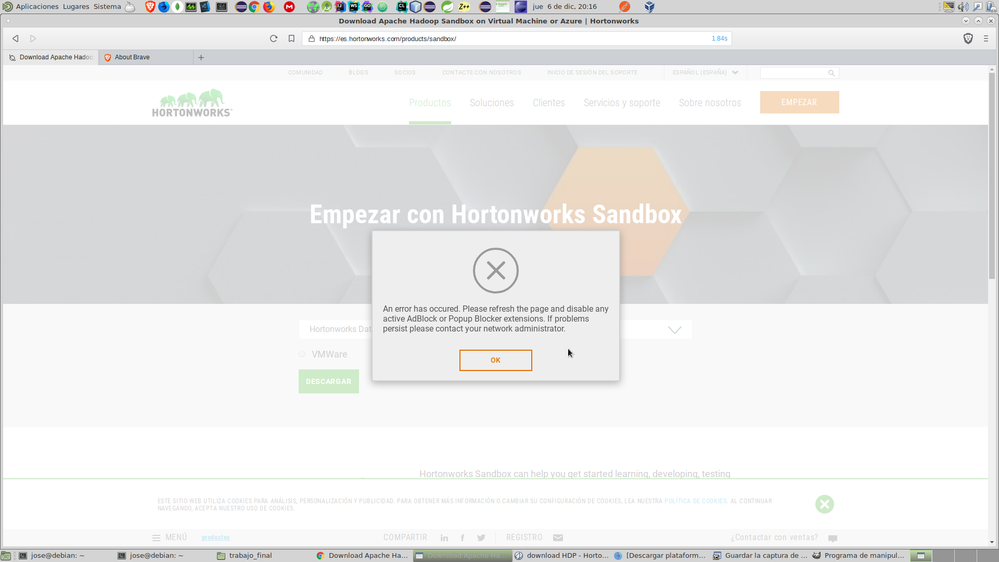Open a new tab with plus button
The image size is (999, 562).
201,57
